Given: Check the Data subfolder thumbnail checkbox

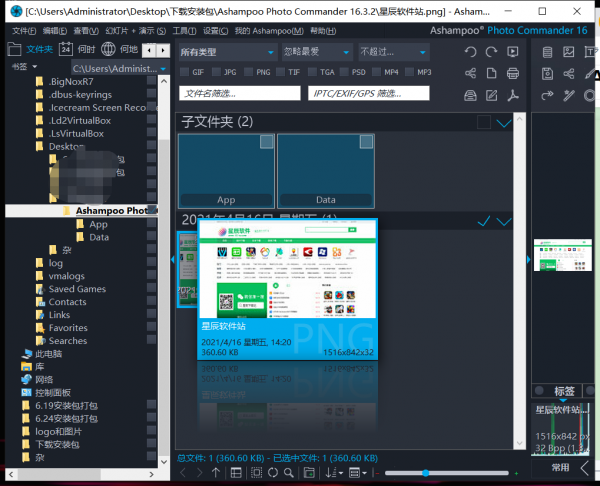Looking at the screenshot, I should pos(366,142).
